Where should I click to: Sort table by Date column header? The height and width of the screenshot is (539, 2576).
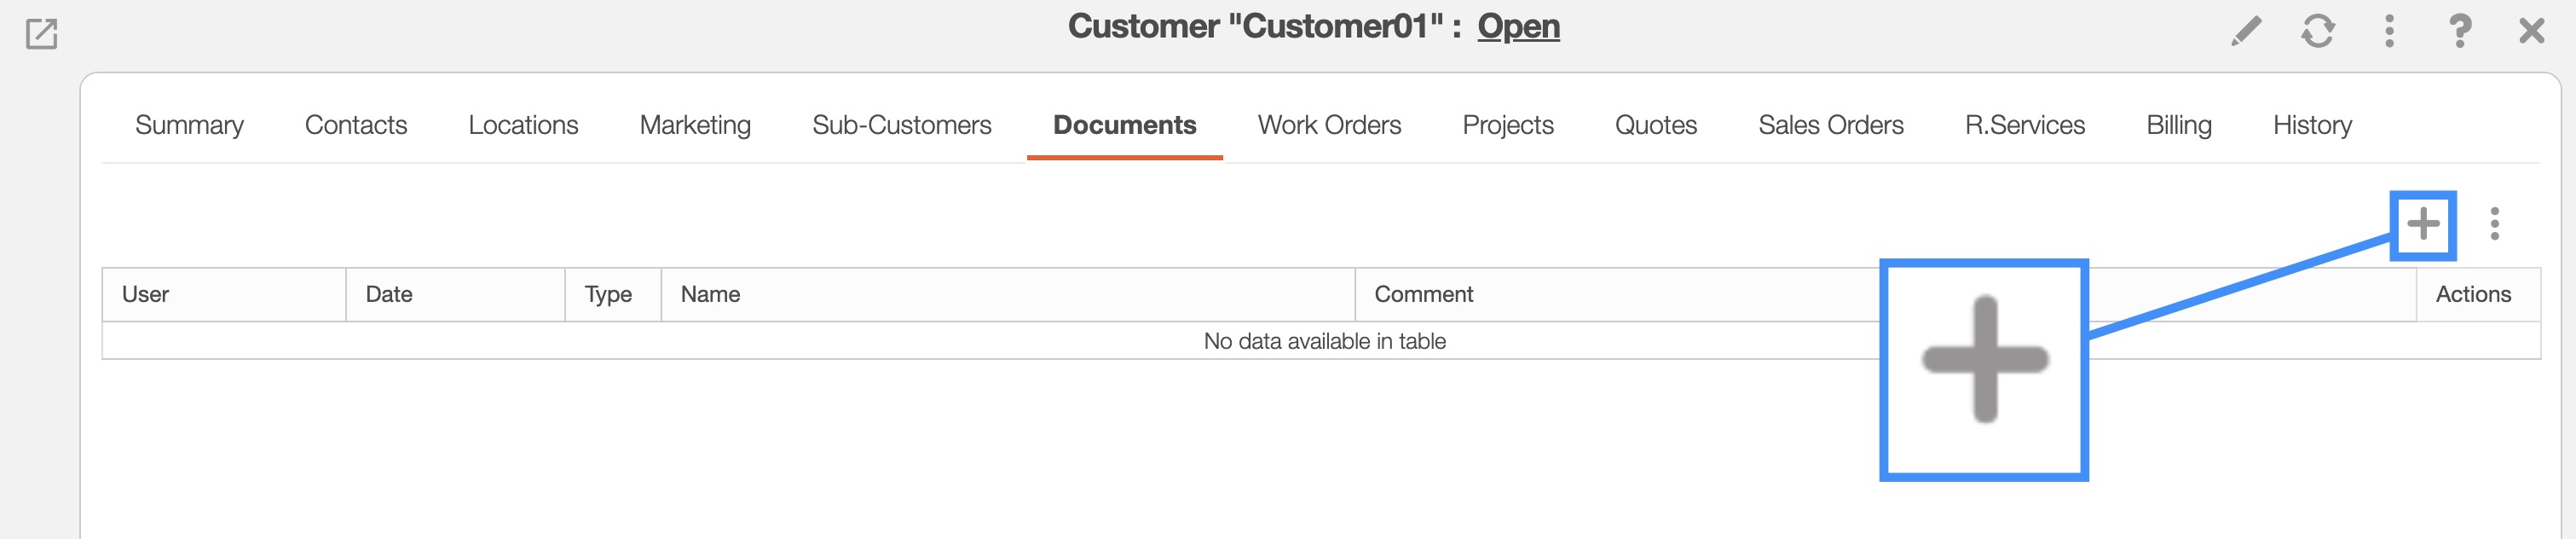[x=389, y=294]
